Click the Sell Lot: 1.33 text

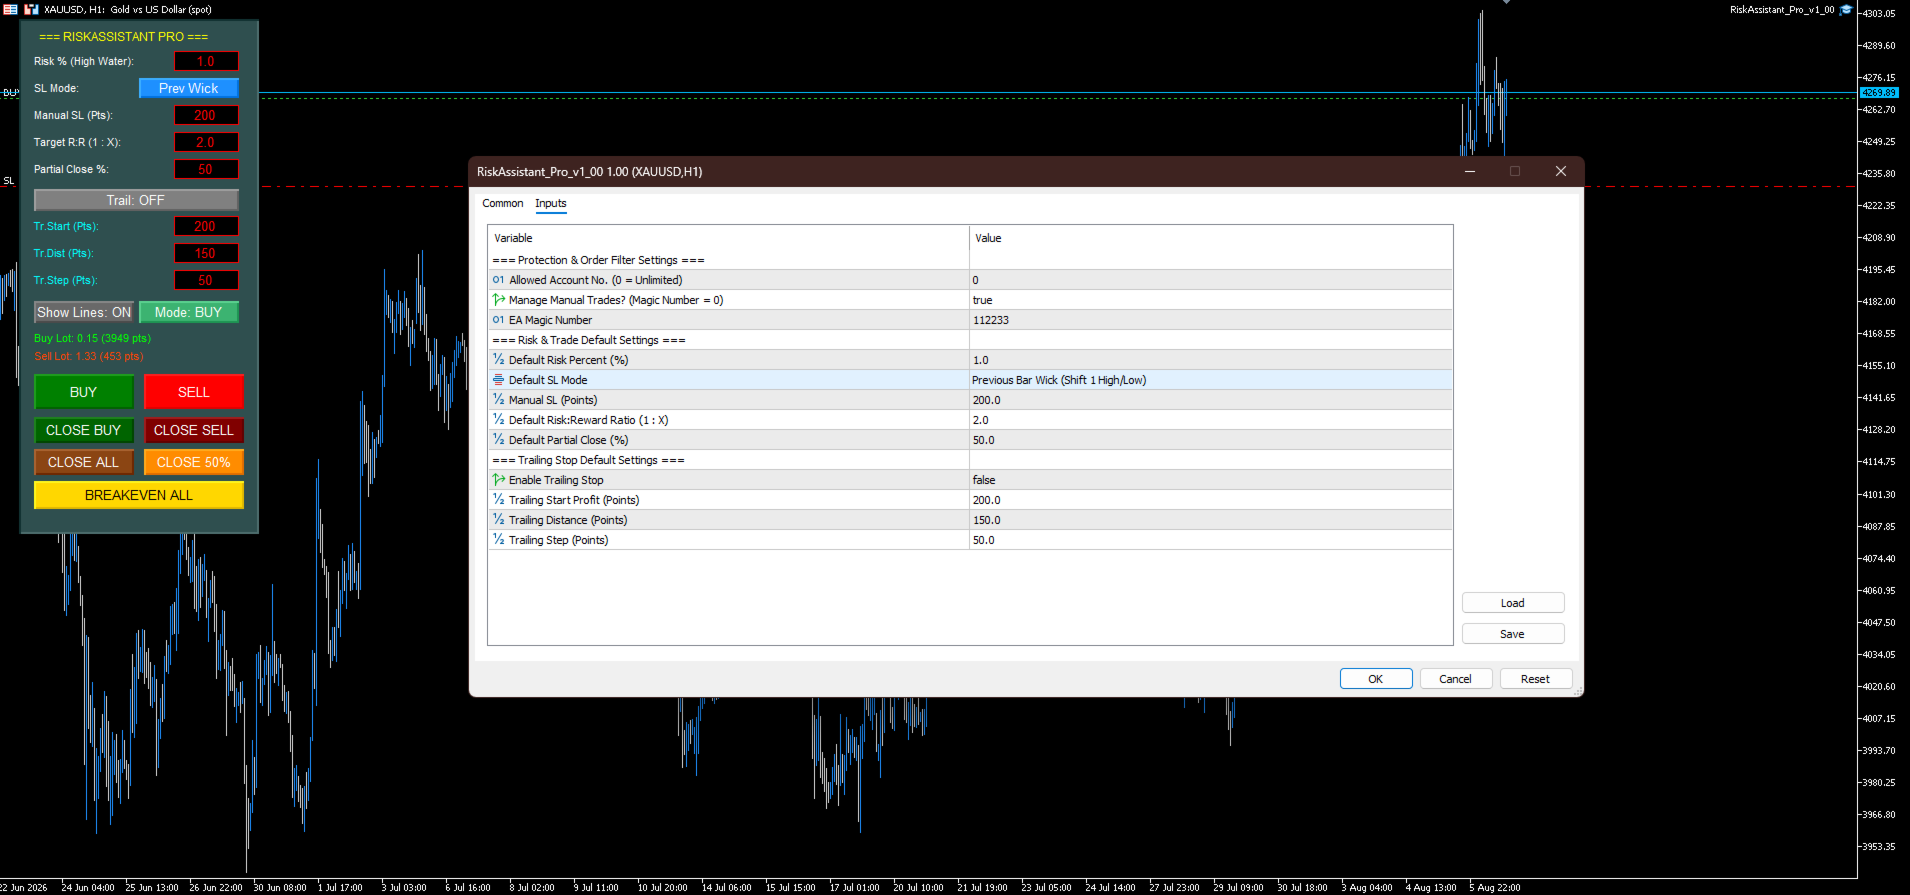click(89, 356)
